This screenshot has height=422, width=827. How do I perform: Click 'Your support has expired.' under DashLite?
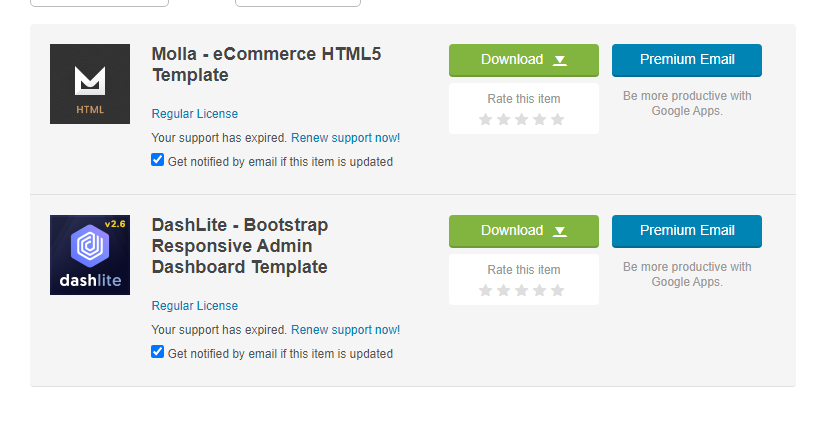219,330
